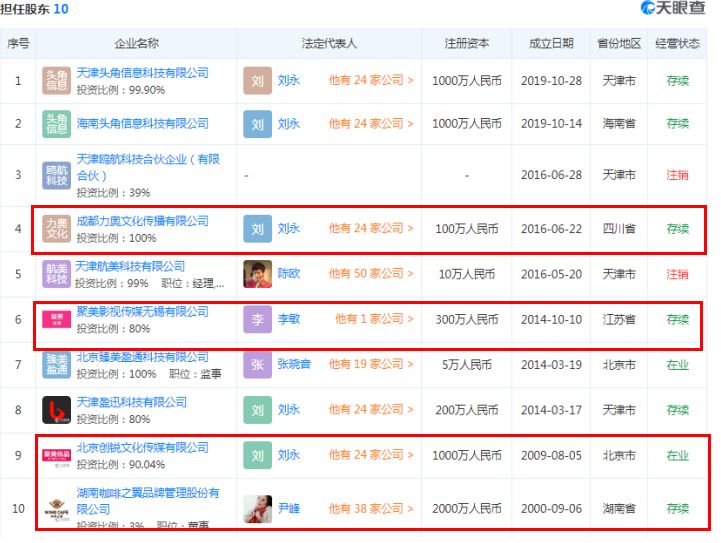Open the 天眼查 logo
Screen dimensions: 721x543
673,8
